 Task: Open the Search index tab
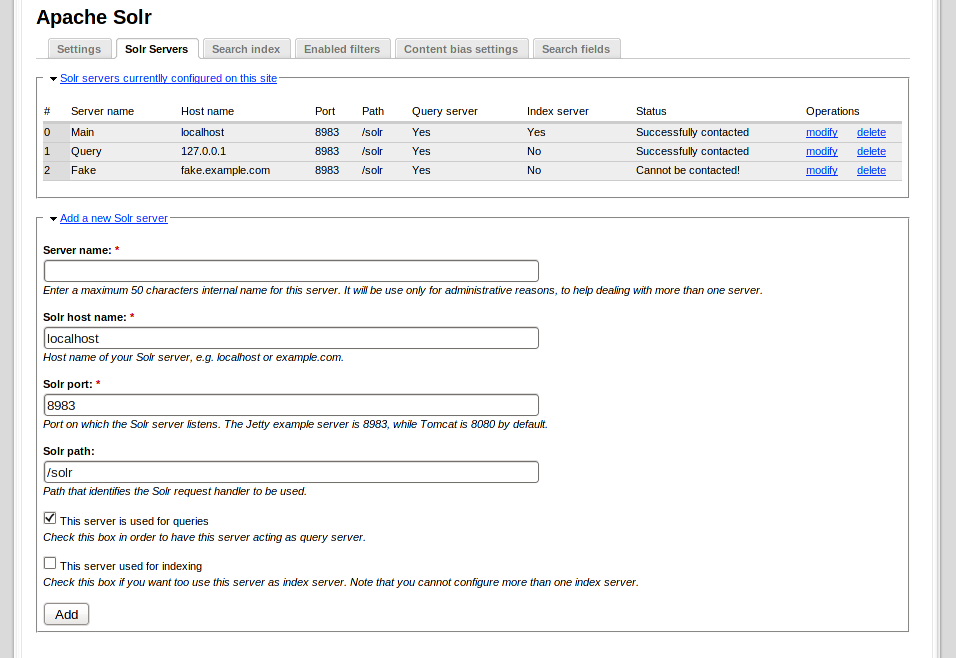[x=245, y=49]
